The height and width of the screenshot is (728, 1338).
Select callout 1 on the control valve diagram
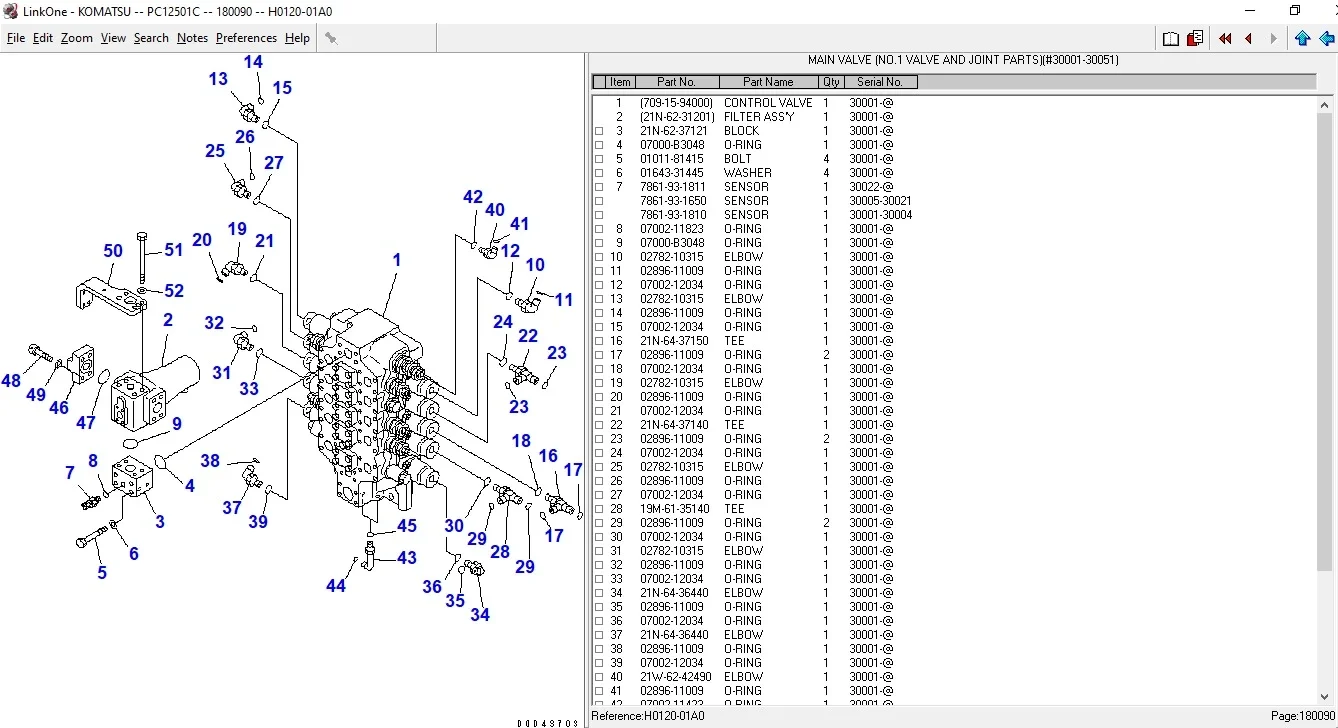click(396, 260)
